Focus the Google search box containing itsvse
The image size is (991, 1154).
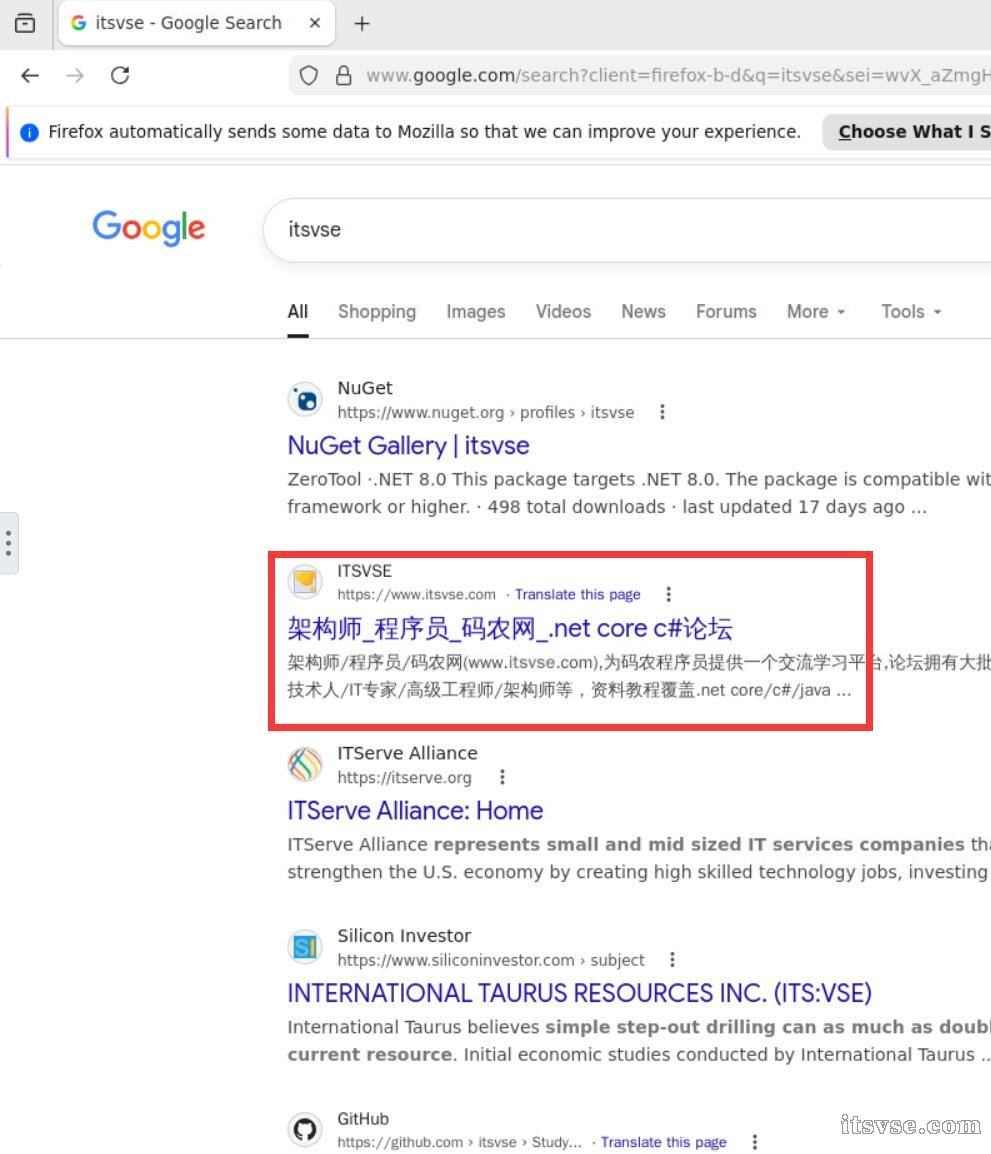pyautogui.click(x=627, y=230)
